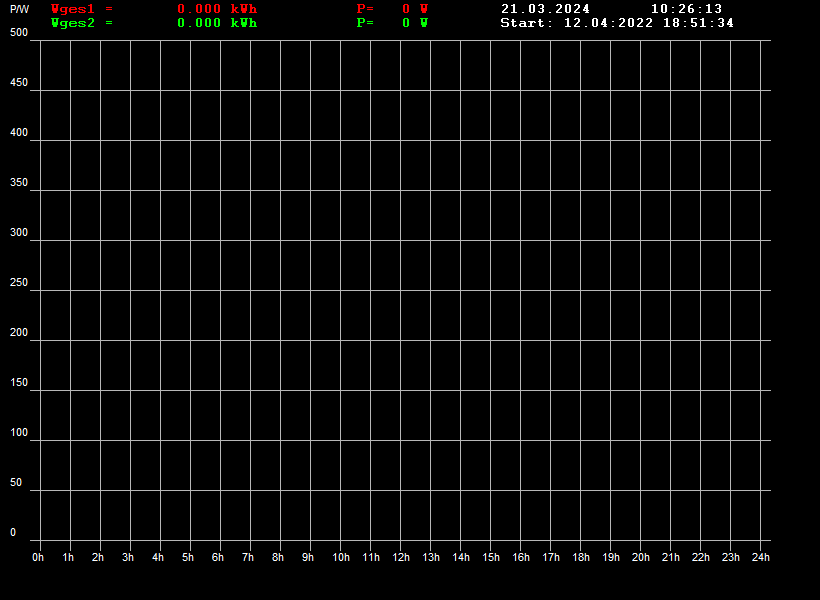
Task: Click the P/W axis unit label
Action: point(20,9)
